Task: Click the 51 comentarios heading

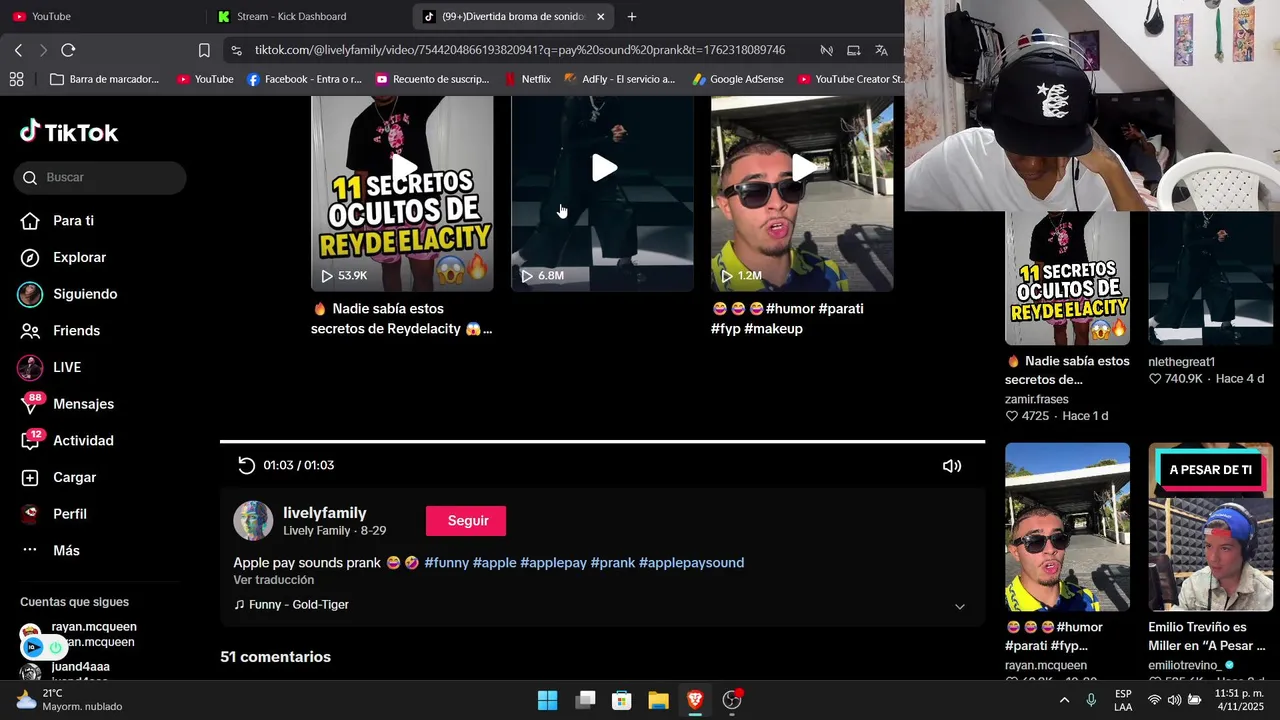Action: click(x=275, y=657)
